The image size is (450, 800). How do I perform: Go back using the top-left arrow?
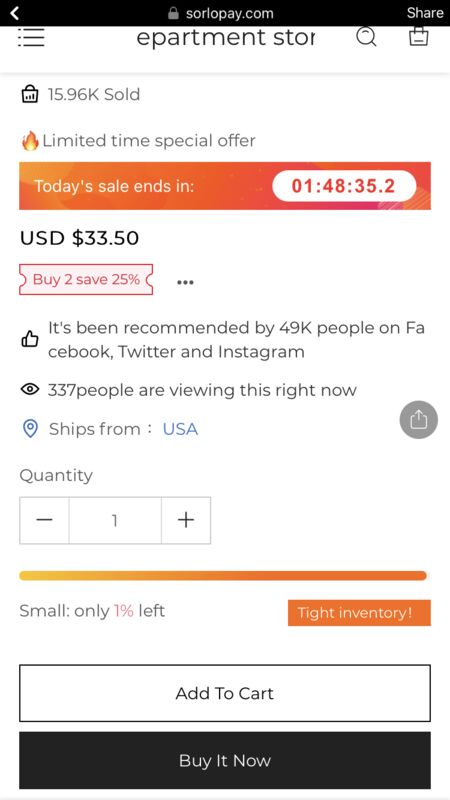point(15,13)
